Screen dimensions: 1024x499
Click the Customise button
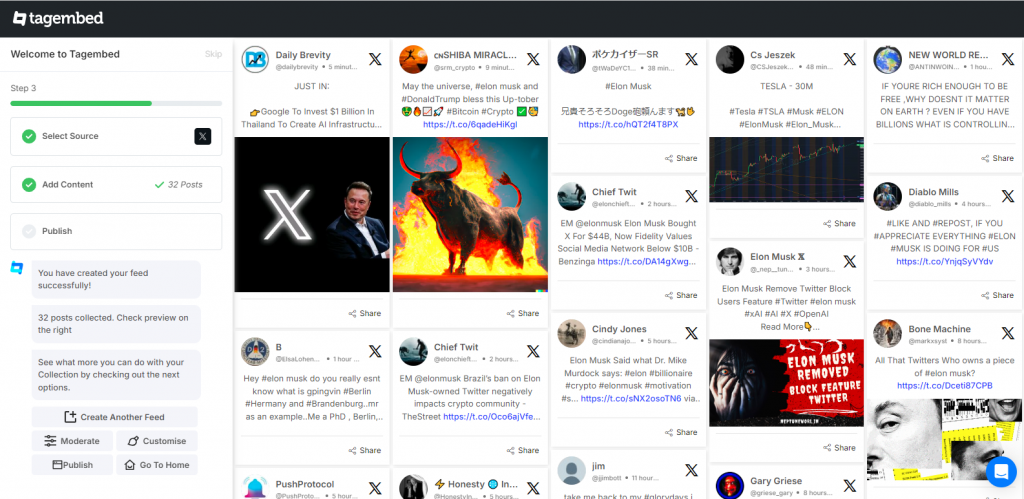(x=157, y=441)
